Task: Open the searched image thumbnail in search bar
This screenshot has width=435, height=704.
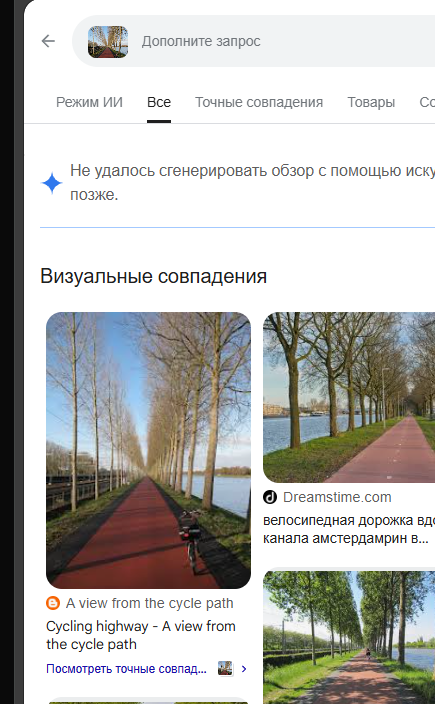Action: (108, 42)
